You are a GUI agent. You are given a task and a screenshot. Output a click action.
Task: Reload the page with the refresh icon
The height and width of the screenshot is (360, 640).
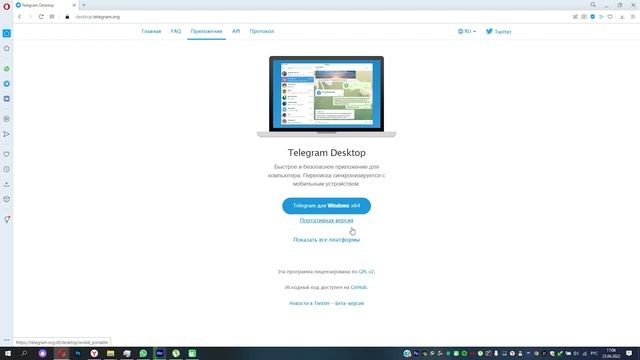(x=41, y=17)
